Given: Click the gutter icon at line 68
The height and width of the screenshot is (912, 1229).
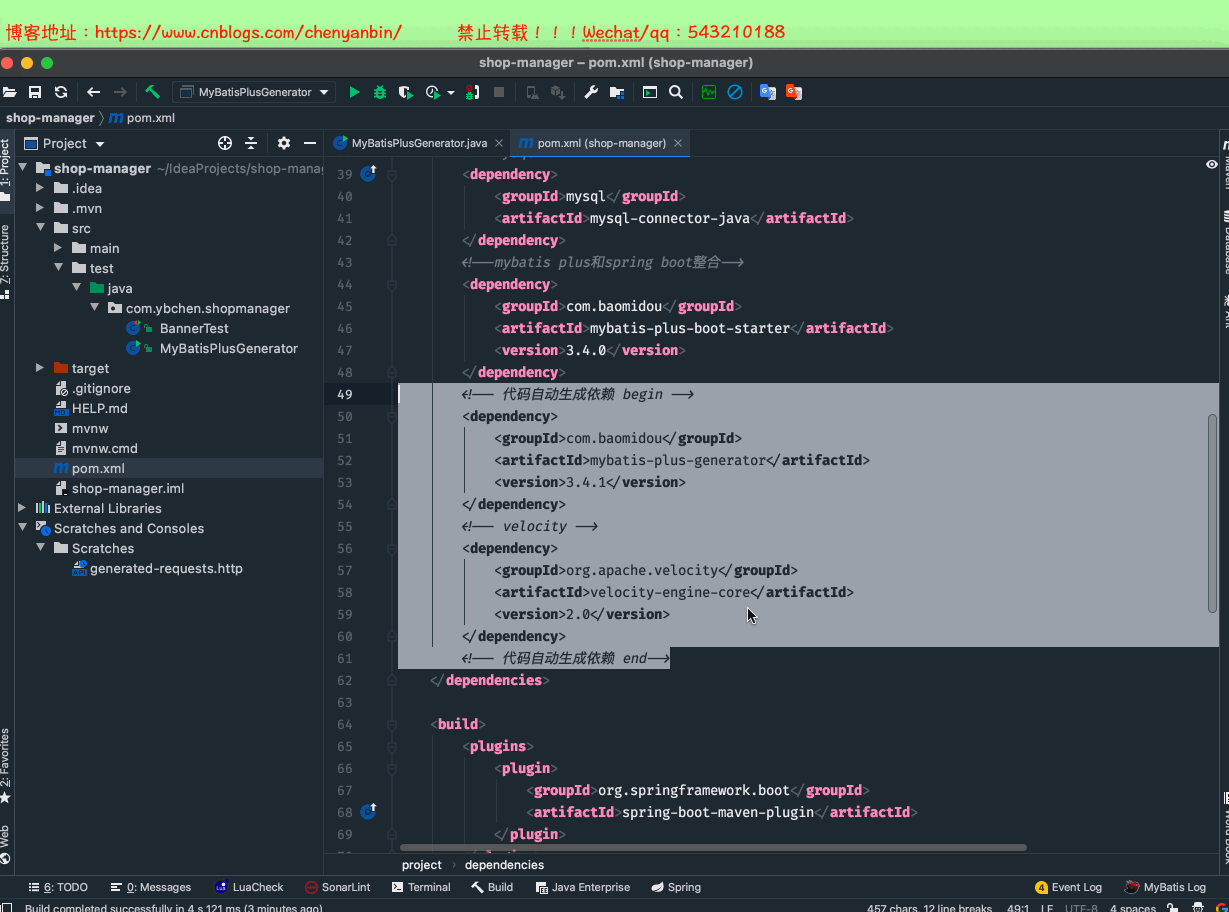Looking at the screenshot, I should tap(368, 811).
